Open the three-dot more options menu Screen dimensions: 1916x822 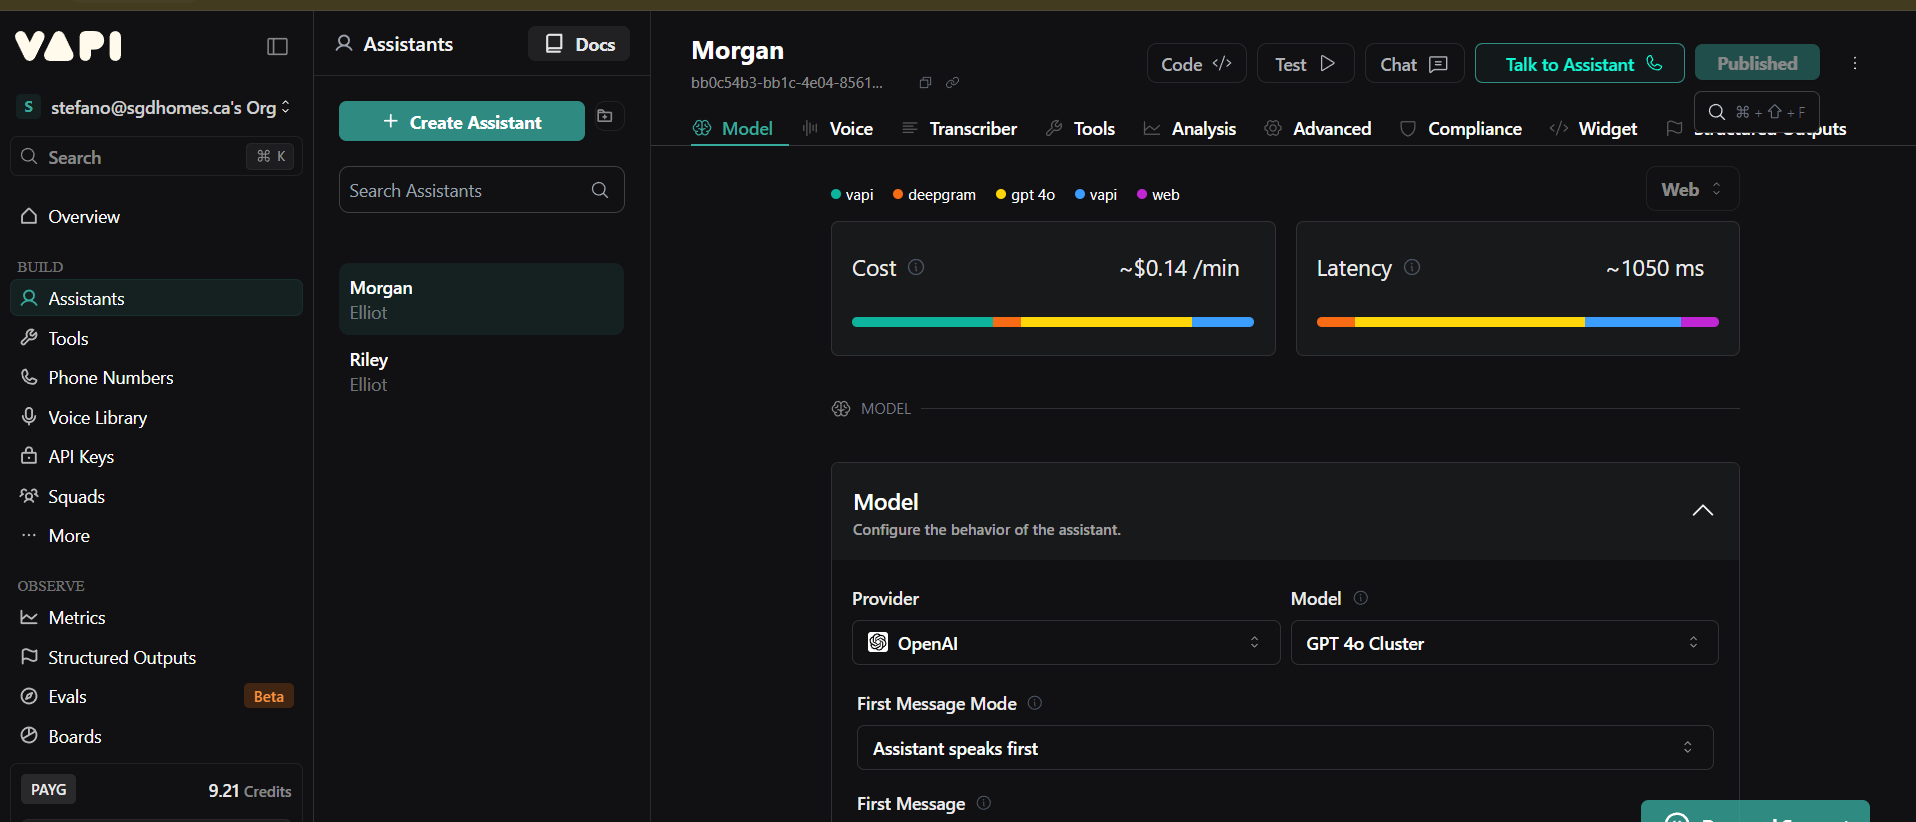pyautogui.click(x=1855, y=63)
